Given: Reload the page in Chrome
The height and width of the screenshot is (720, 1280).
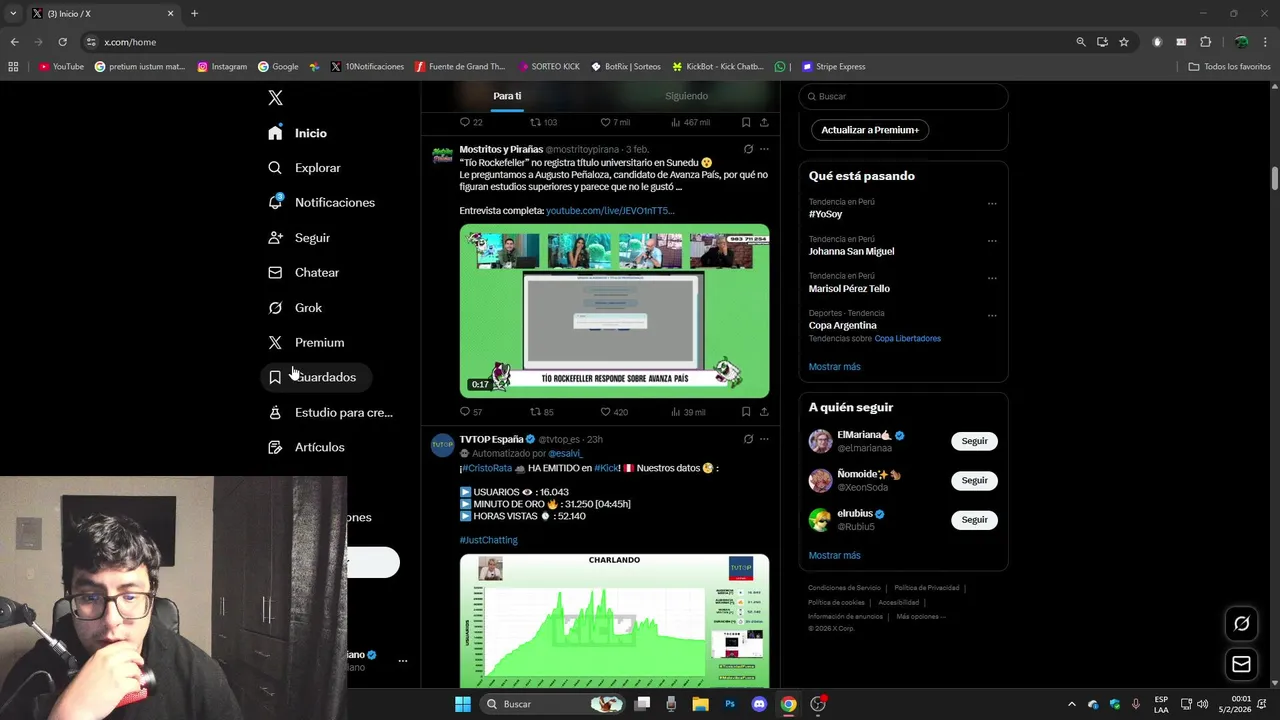Looking at the screenshot, I should coord(62,42).
